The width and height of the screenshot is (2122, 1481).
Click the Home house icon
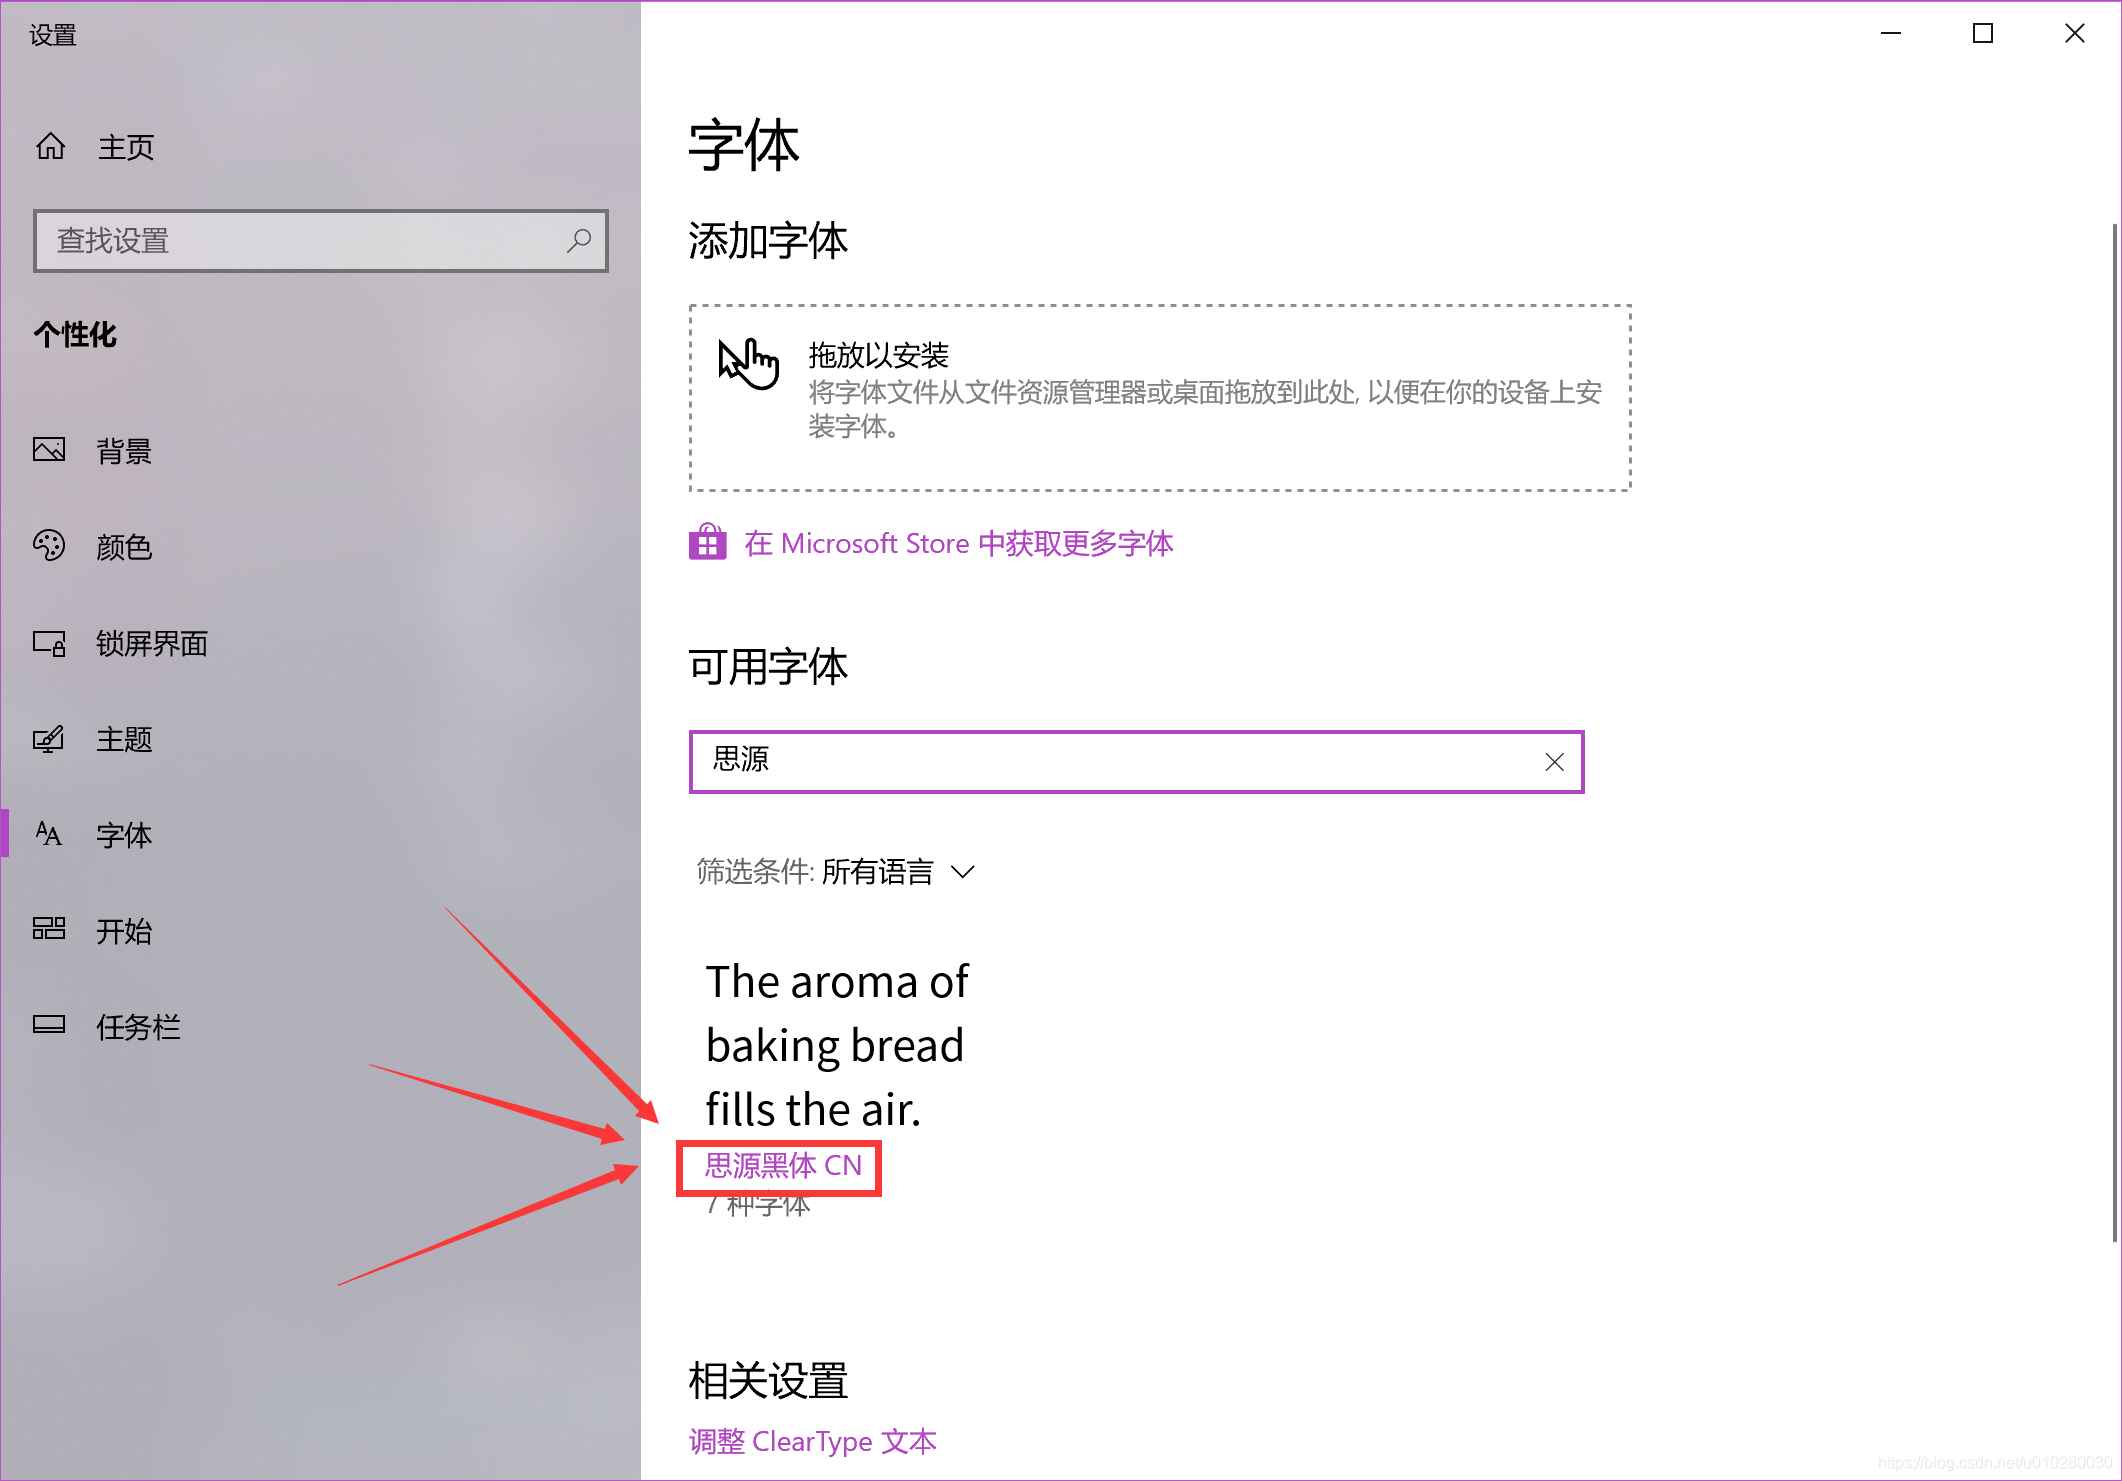click(x=50, y=147)
